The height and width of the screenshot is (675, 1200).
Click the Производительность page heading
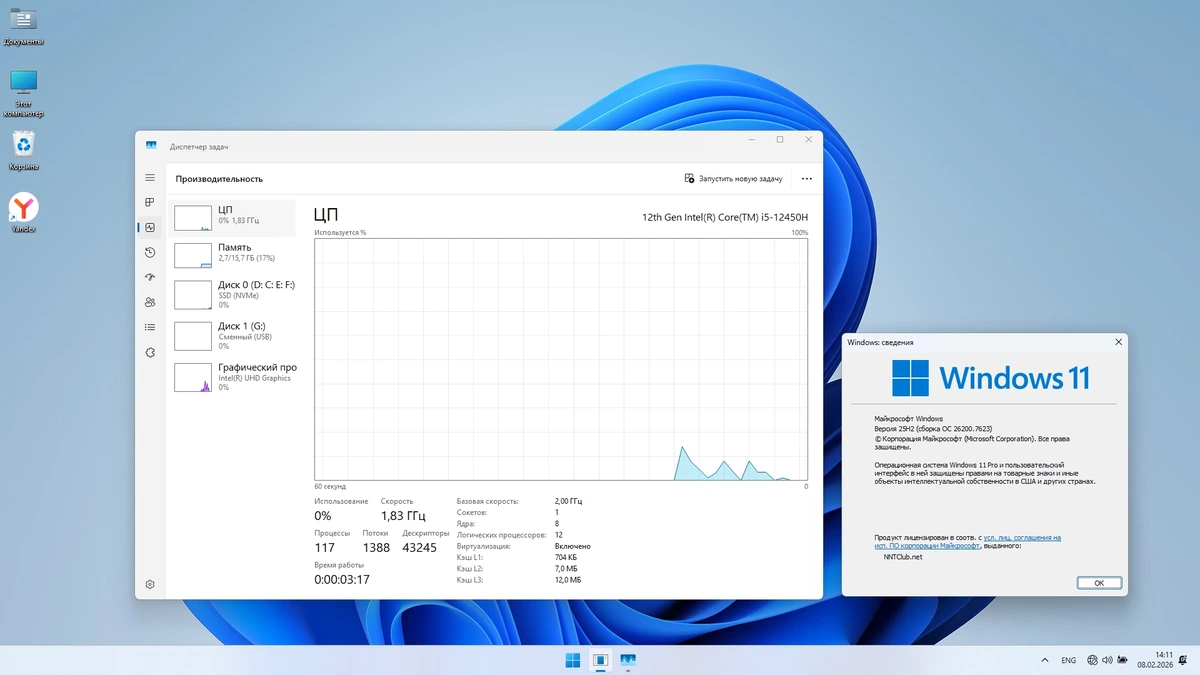click(x=219, y=179)
